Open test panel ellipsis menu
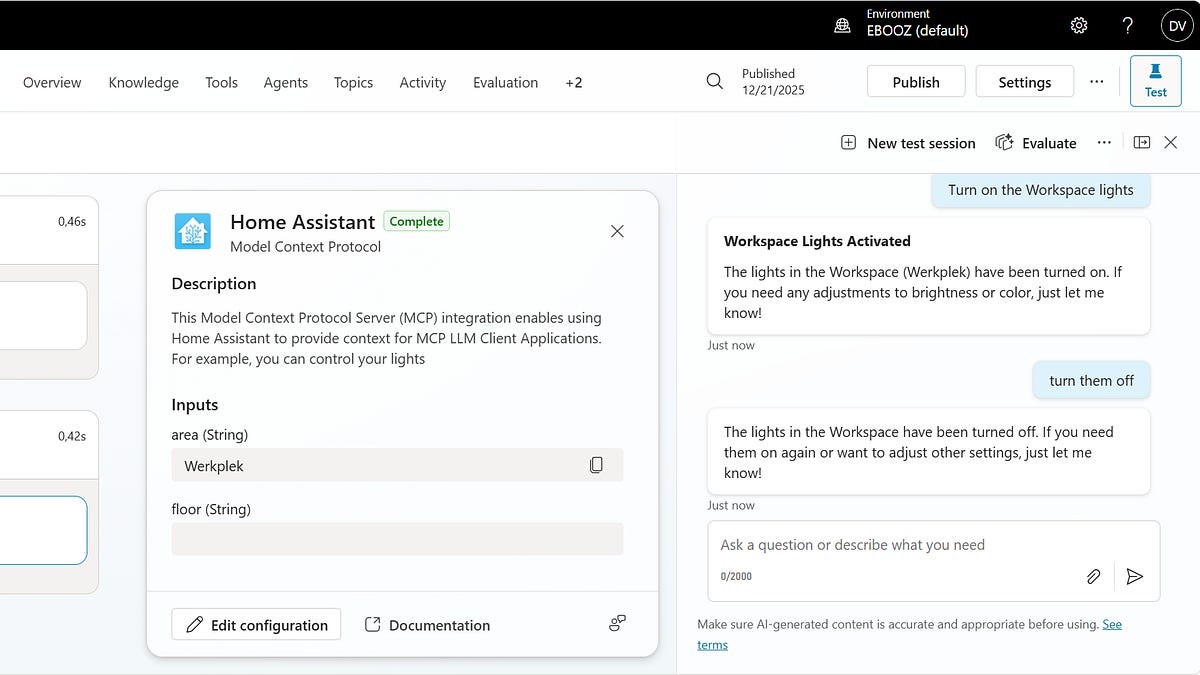 1104,143
